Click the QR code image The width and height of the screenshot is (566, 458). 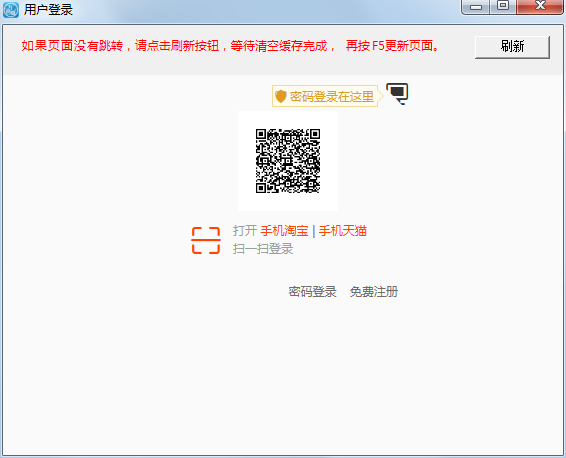pyautogui.click(x=288, y=161)
